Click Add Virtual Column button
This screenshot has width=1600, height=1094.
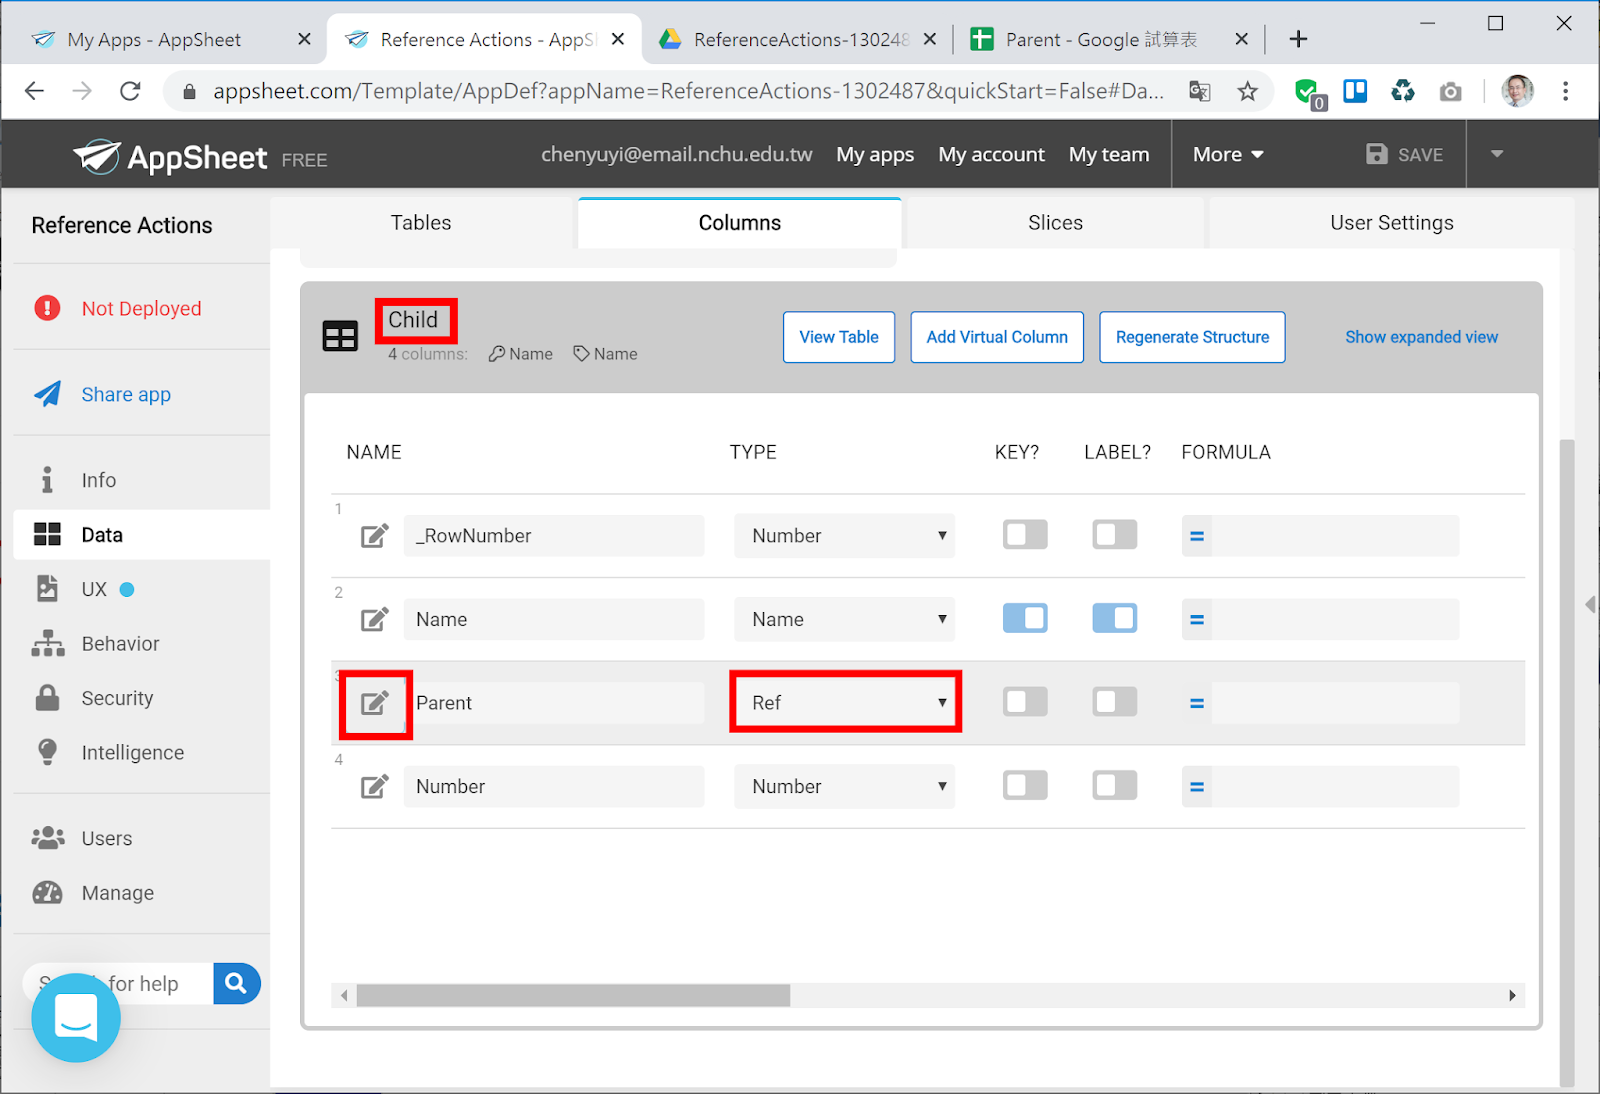[997, 337]
